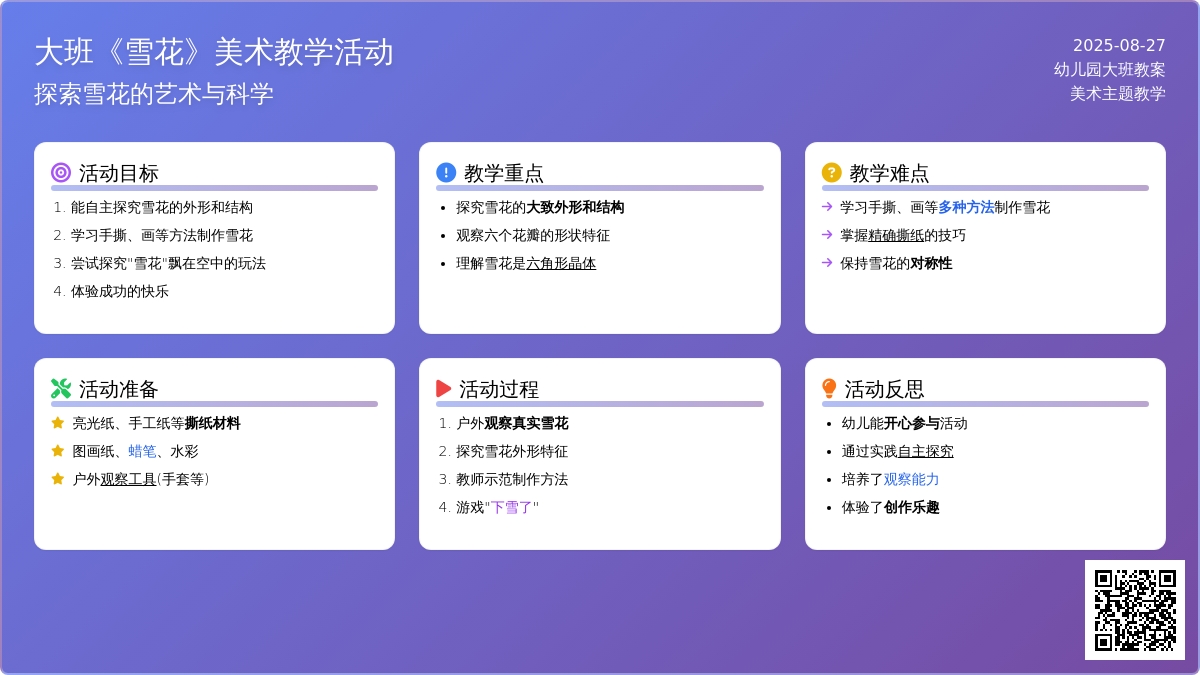Click process step 户外观察真实雪花
Screen dimensions: 1200x675
click(512, 423)
